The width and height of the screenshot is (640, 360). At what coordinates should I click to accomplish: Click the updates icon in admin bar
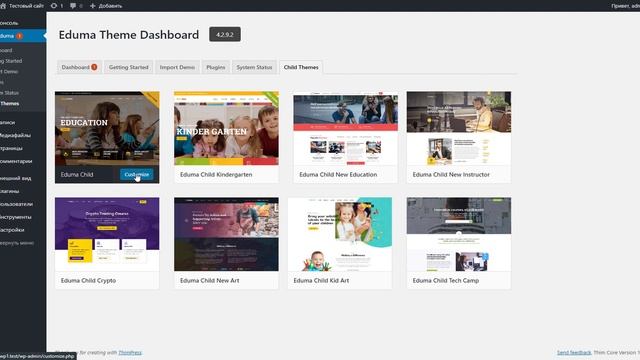click(x=53, y=6)
